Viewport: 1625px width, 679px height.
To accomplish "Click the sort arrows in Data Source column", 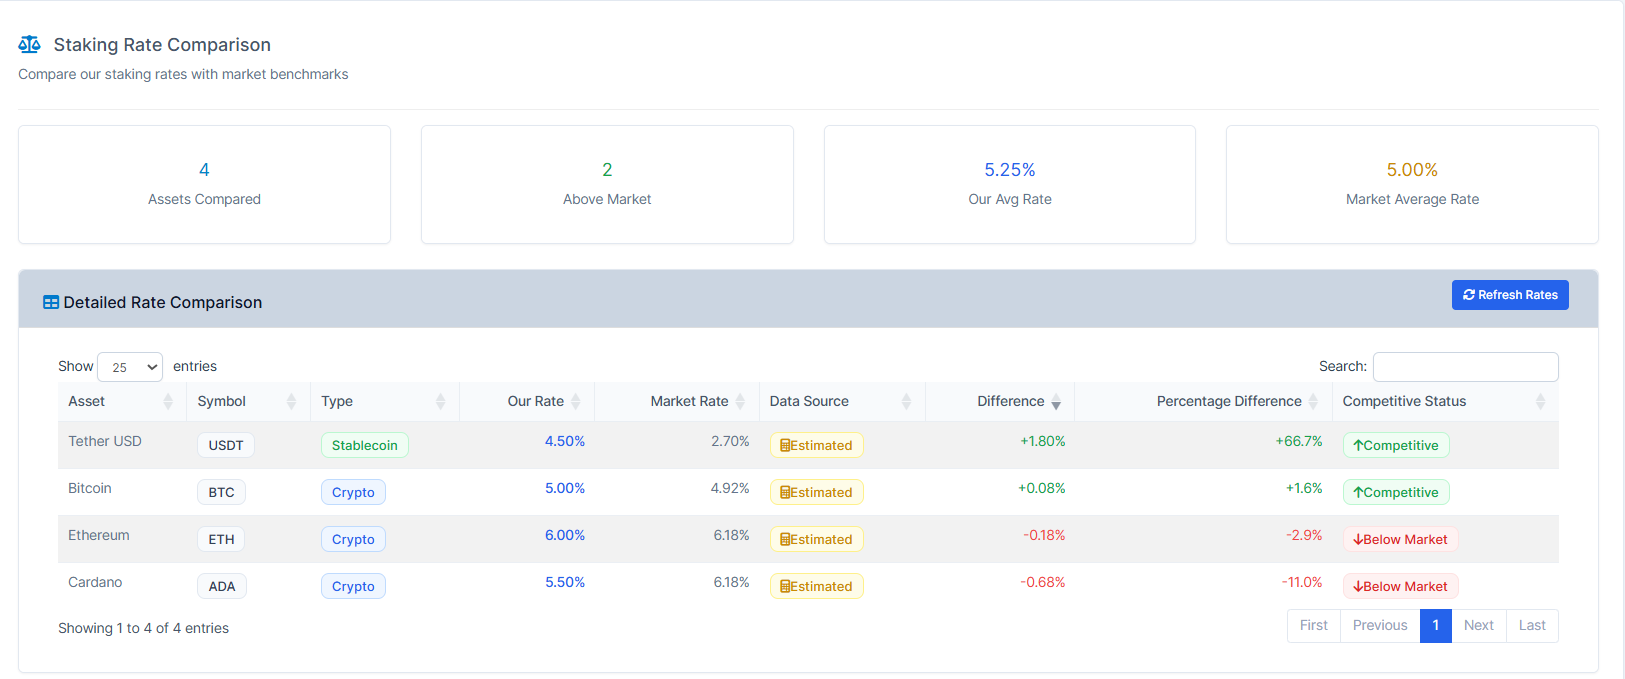I will tap(906, 401).
